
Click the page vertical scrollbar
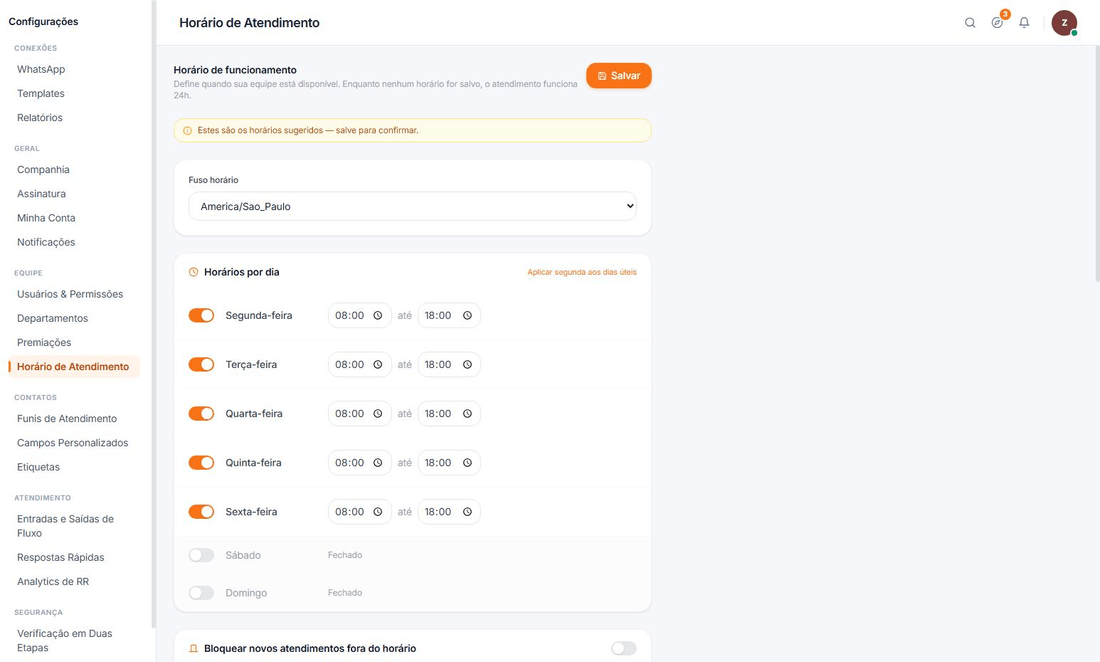tap(1096, 165)
